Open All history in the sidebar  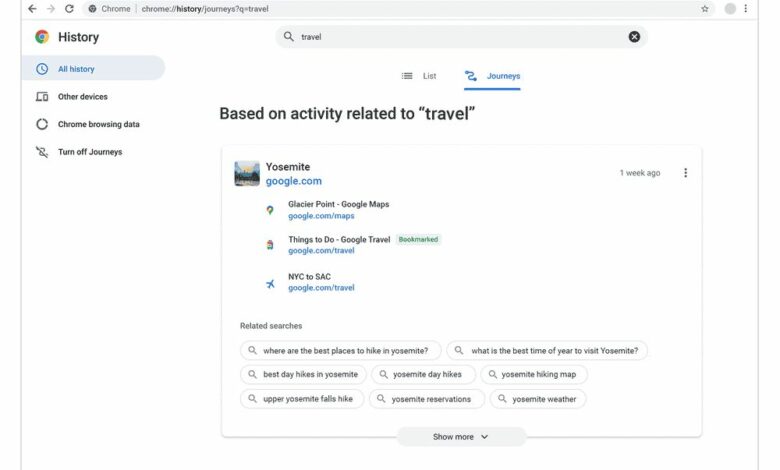point(75,69)
